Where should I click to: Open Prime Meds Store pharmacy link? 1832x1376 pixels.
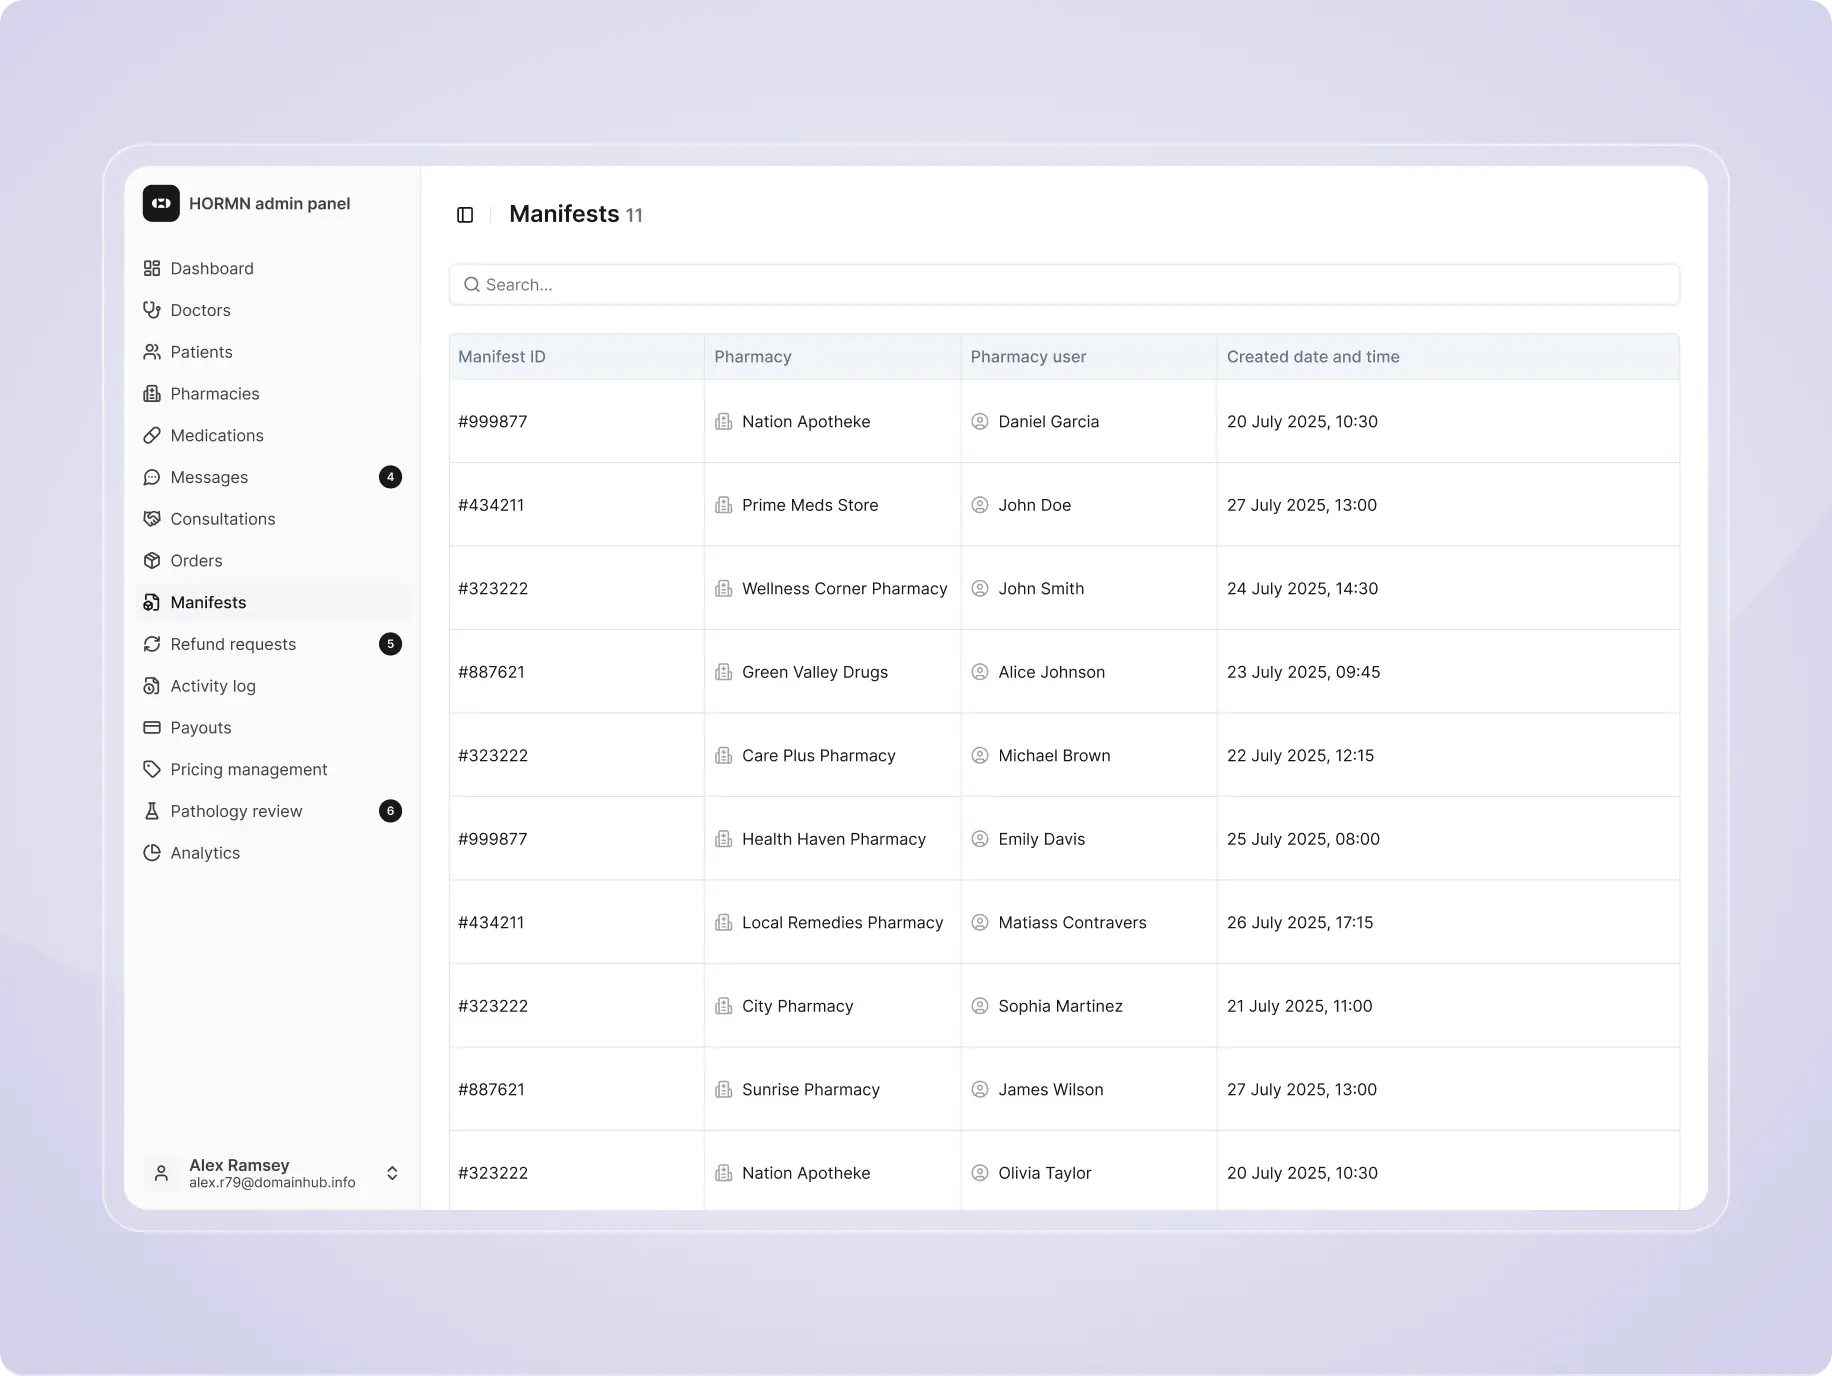pos(809,506)
